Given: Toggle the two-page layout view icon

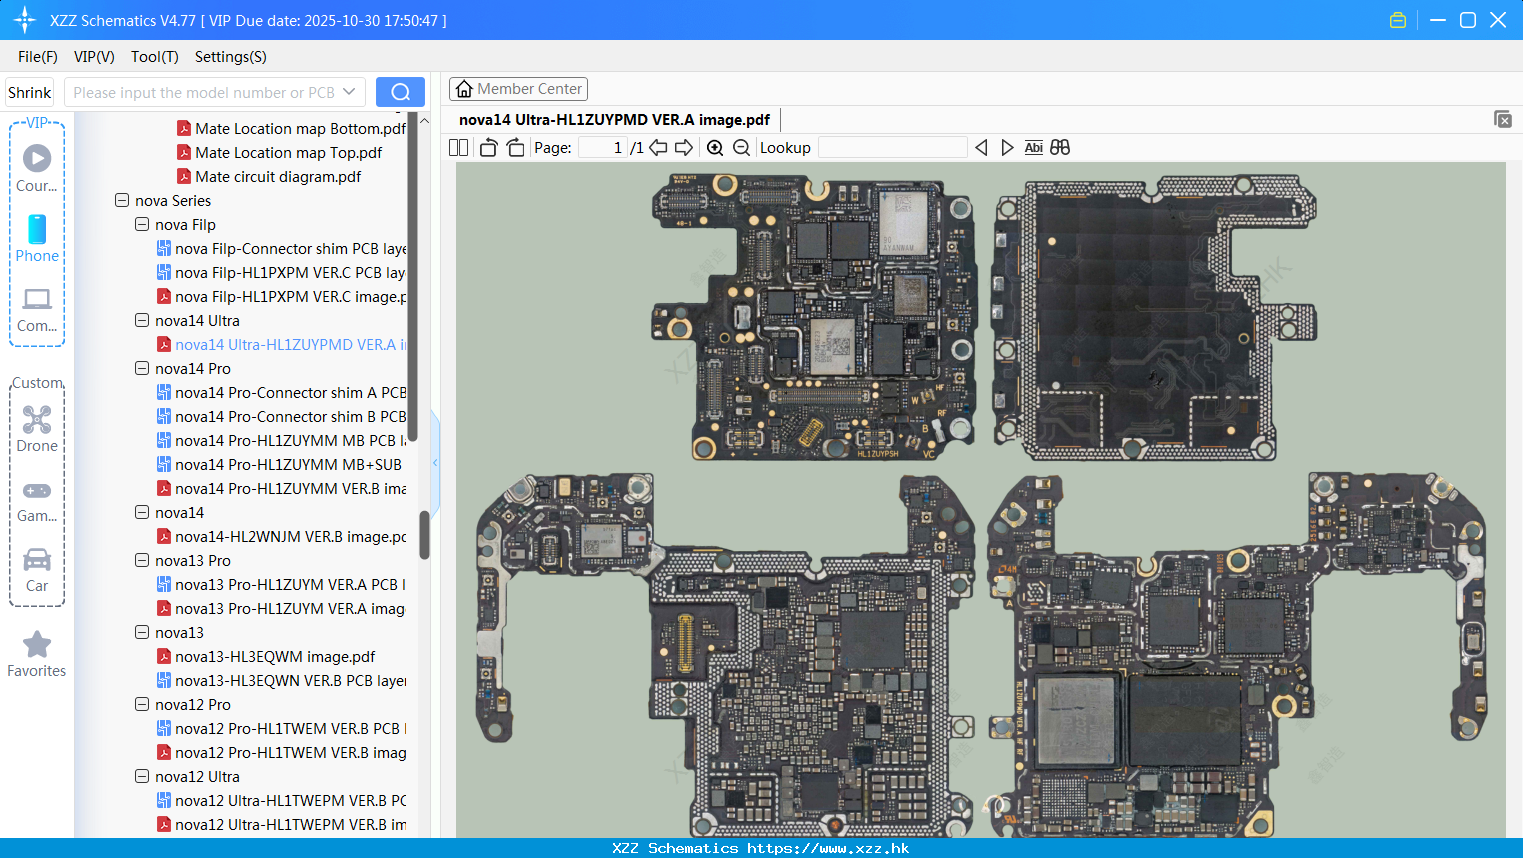Looking at the screenshot, I should coord(458,148).
